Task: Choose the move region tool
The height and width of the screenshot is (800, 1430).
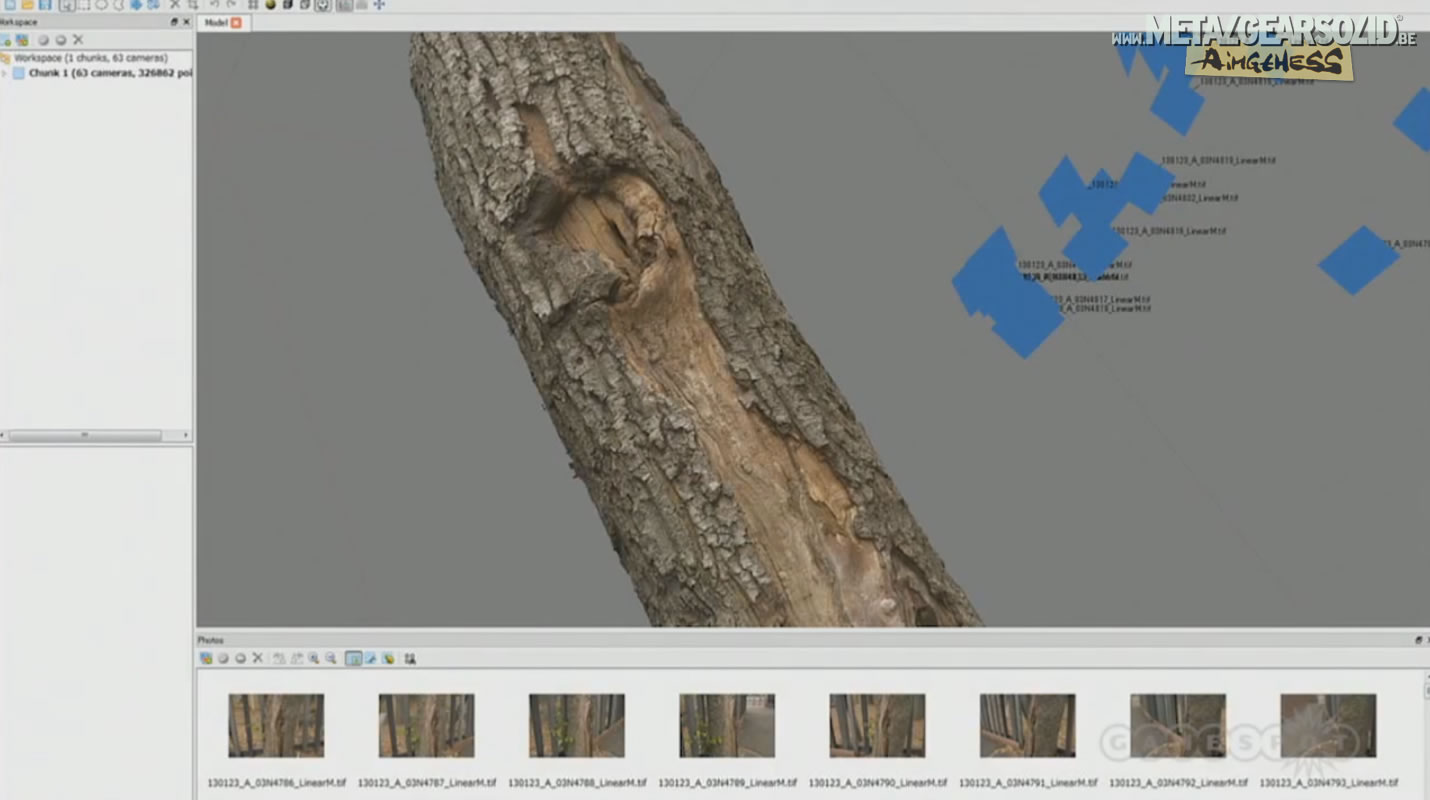Action: (x=136, y=5)
